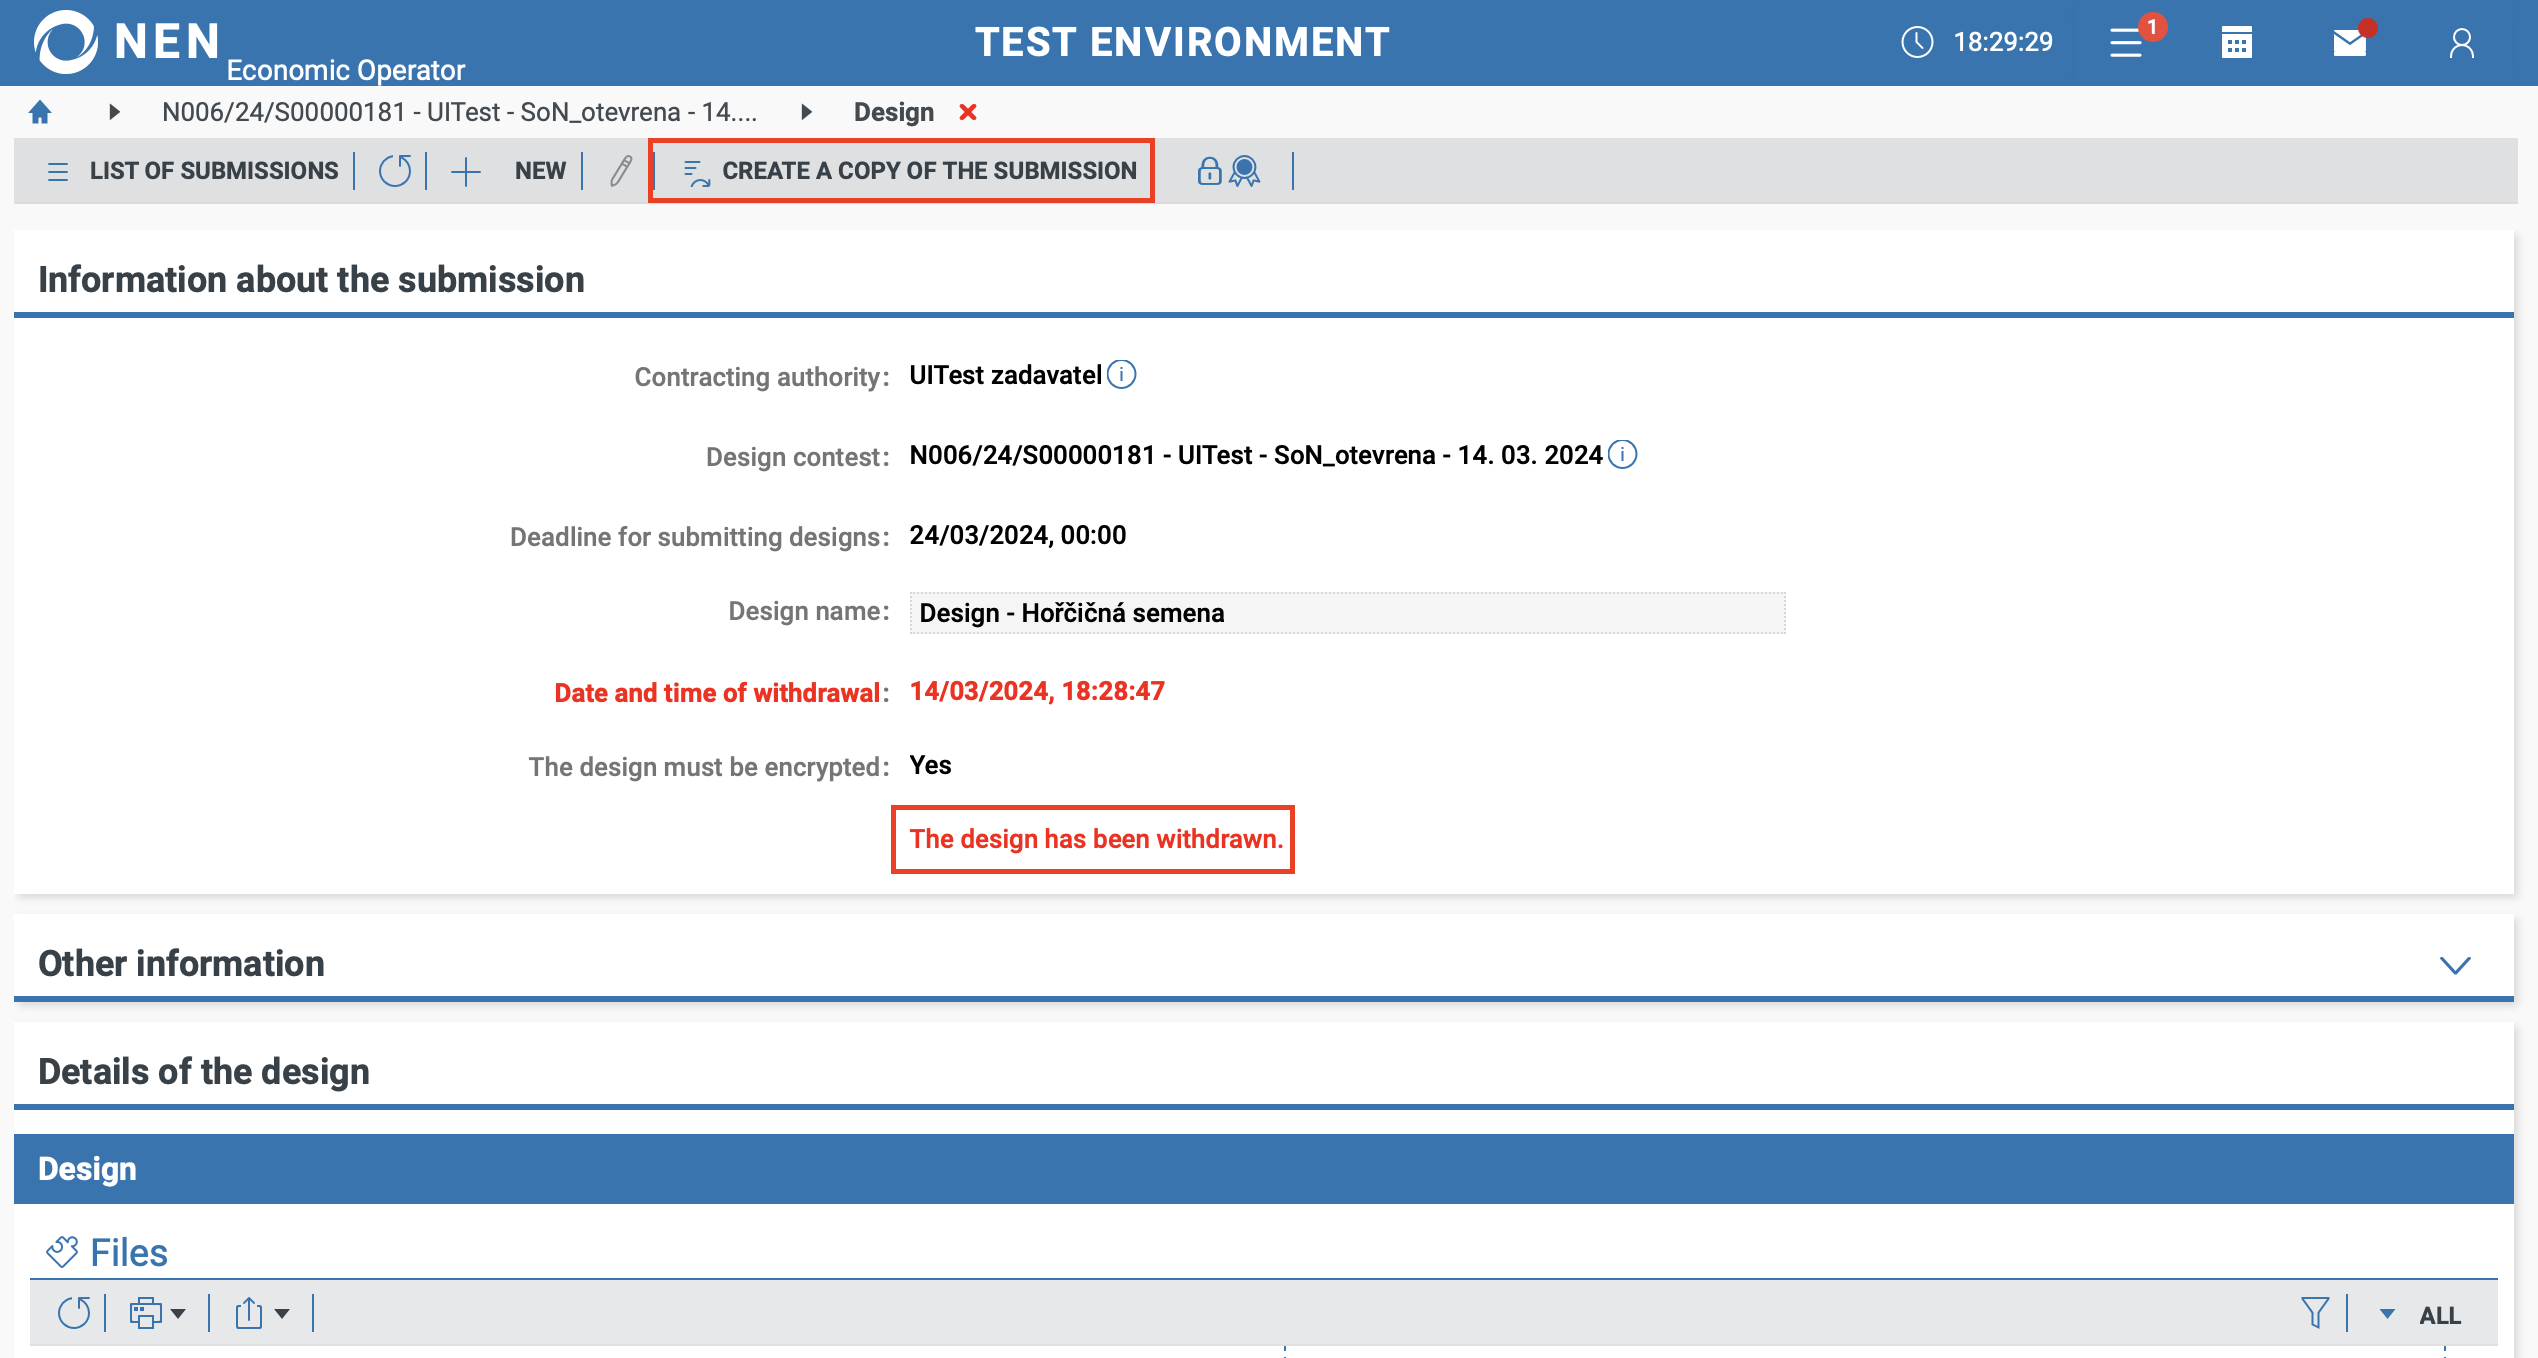Open the calendar icon in the header

point(2236,42)
